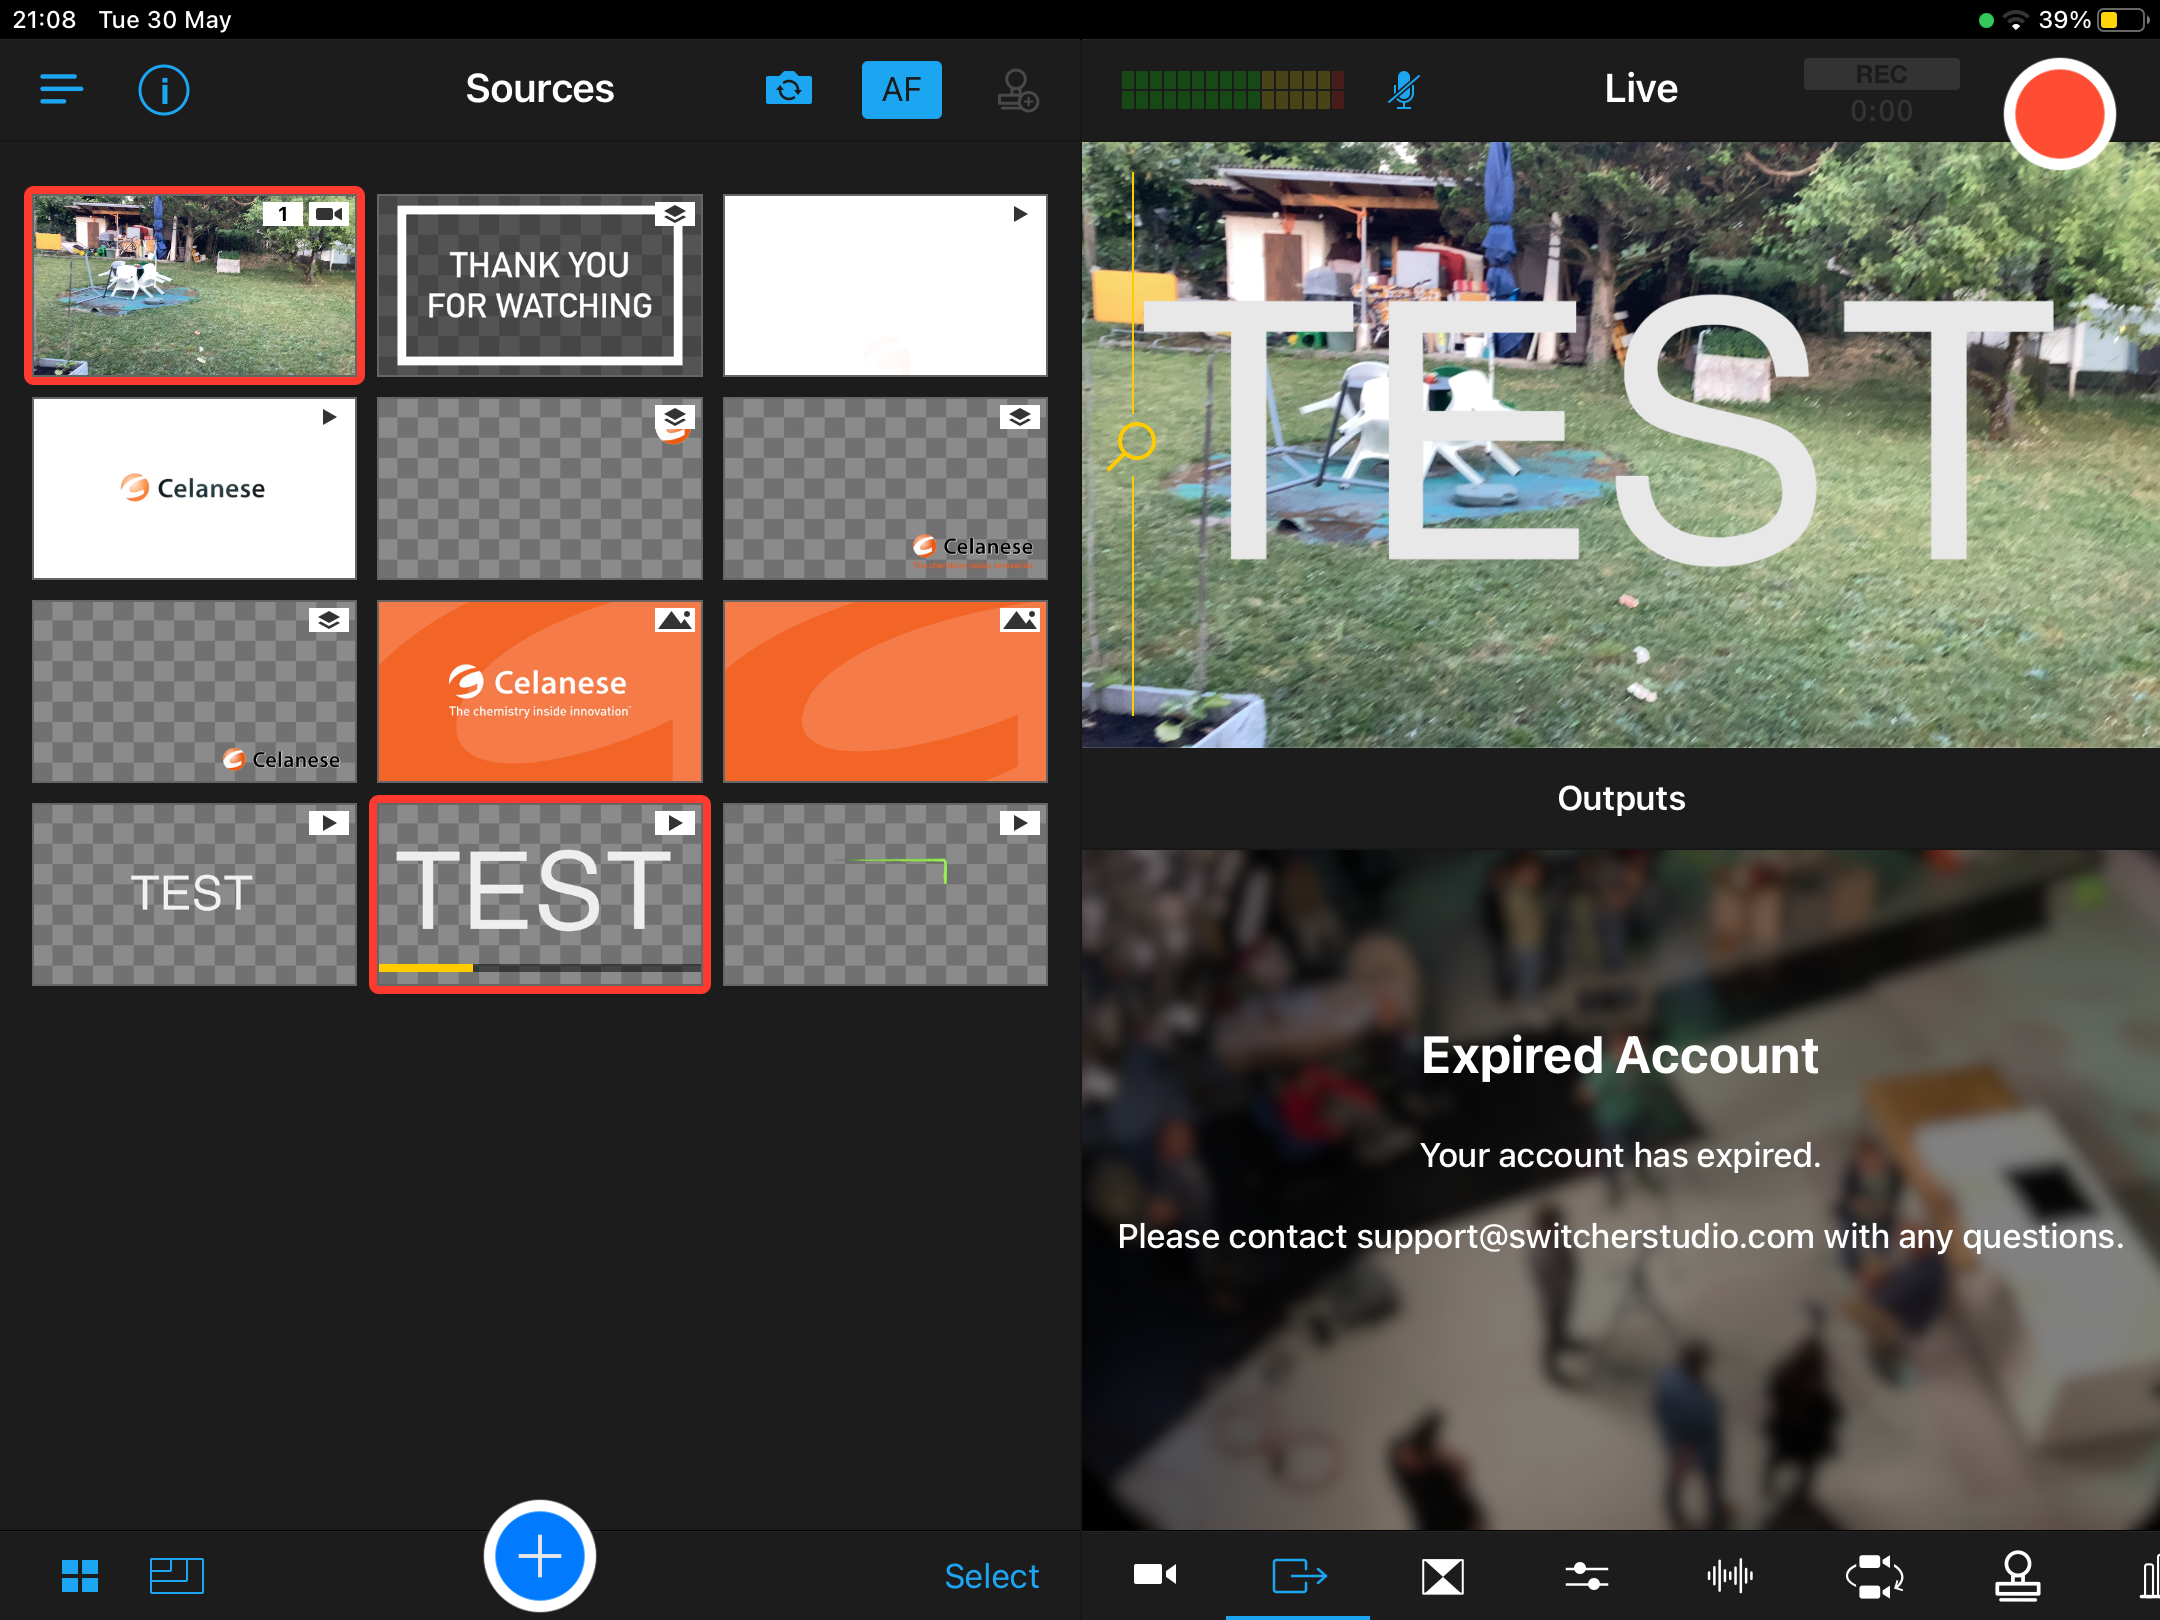Open the sliders settings tab
The image size is (2160, 1620).
[x=1586, y=1576]
